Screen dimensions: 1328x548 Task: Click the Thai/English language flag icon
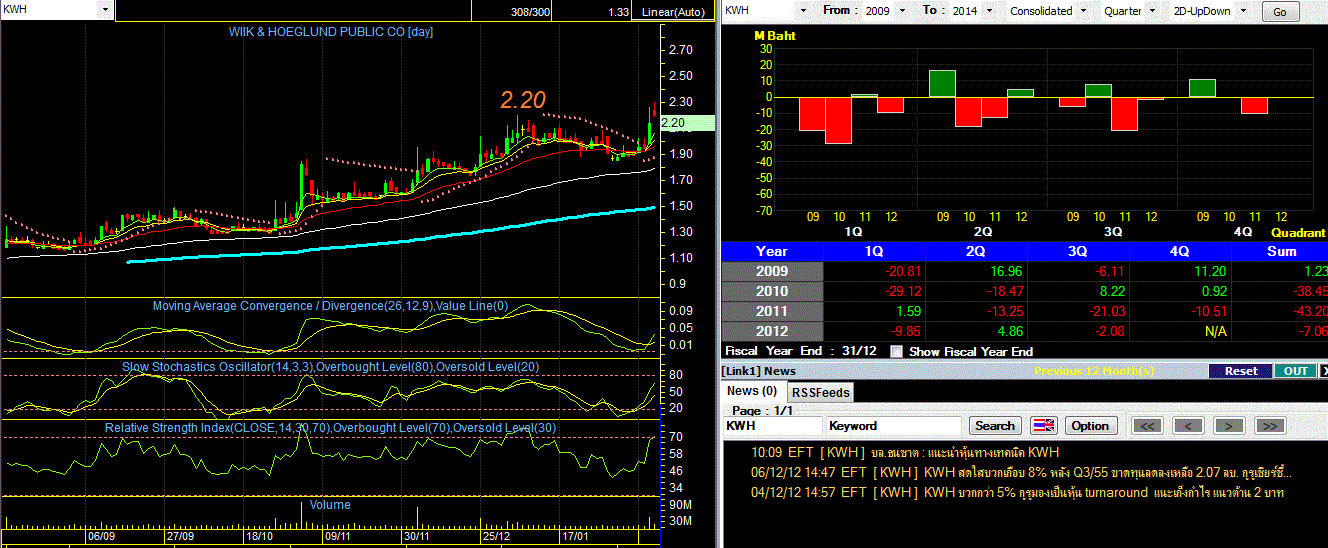pos(1043,425)
